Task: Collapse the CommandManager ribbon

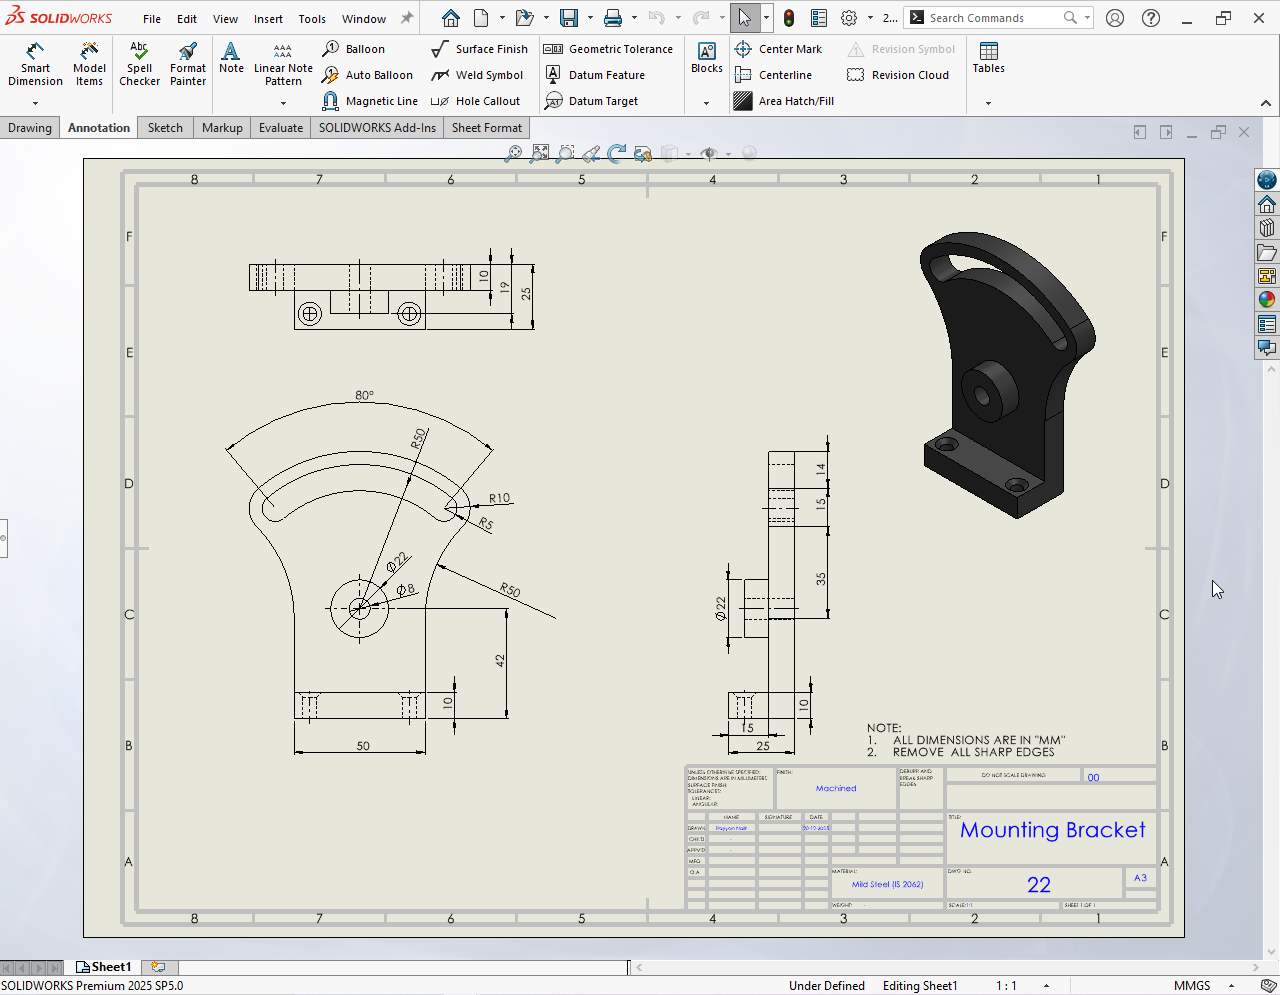Action: click(x=1265, y=103)
